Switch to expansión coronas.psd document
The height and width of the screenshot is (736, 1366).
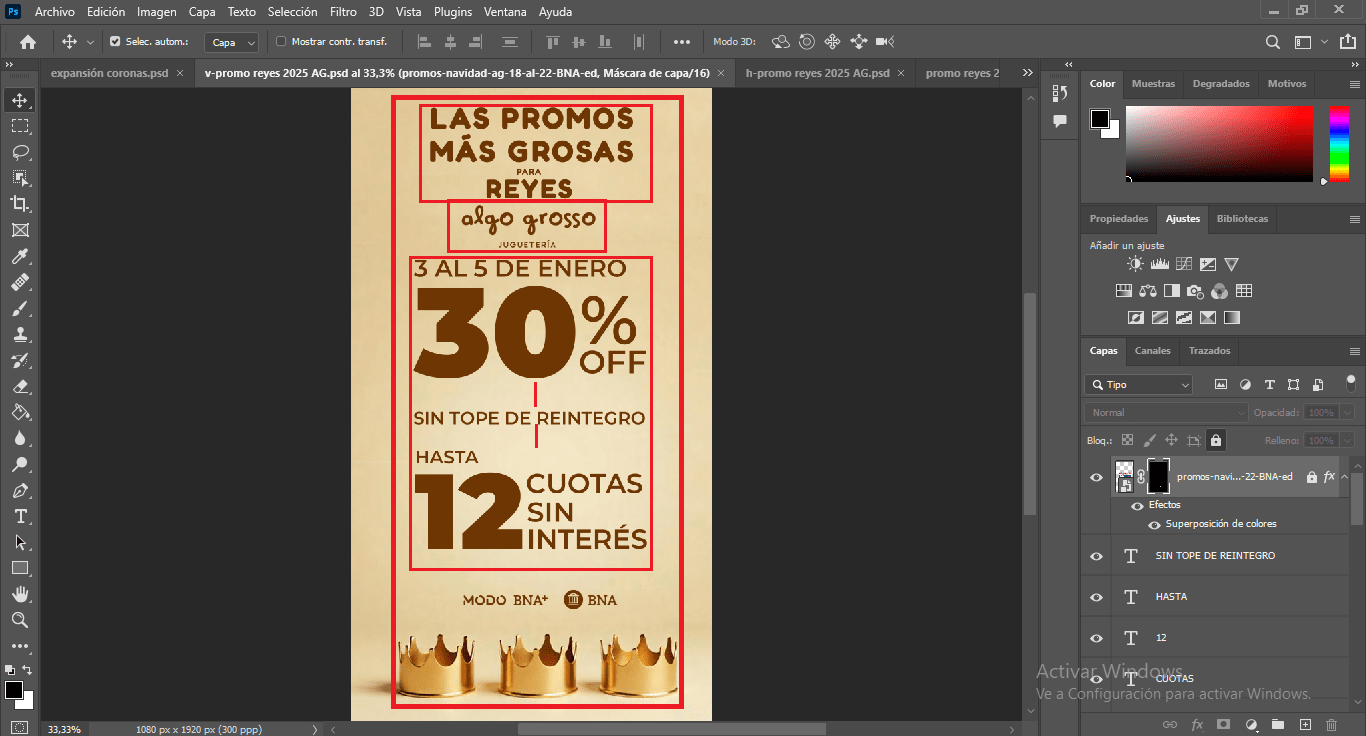click(x=109, y=73)
